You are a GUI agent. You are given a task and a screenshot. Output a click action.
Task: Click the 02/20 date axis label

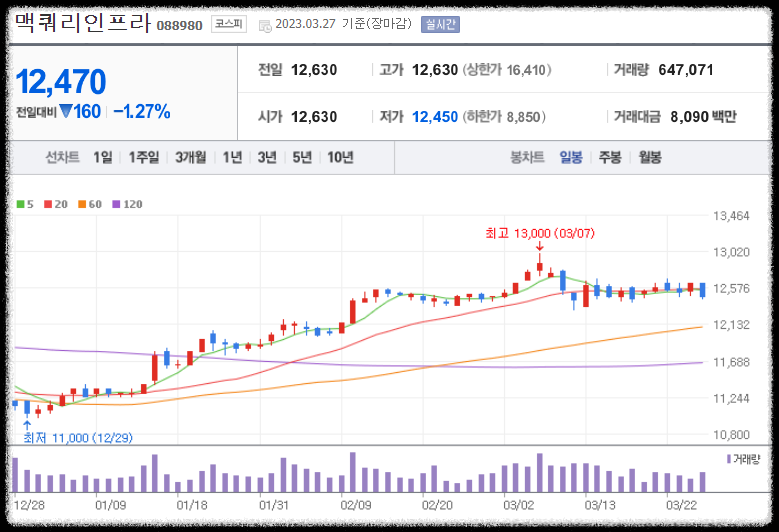point(437,506)
